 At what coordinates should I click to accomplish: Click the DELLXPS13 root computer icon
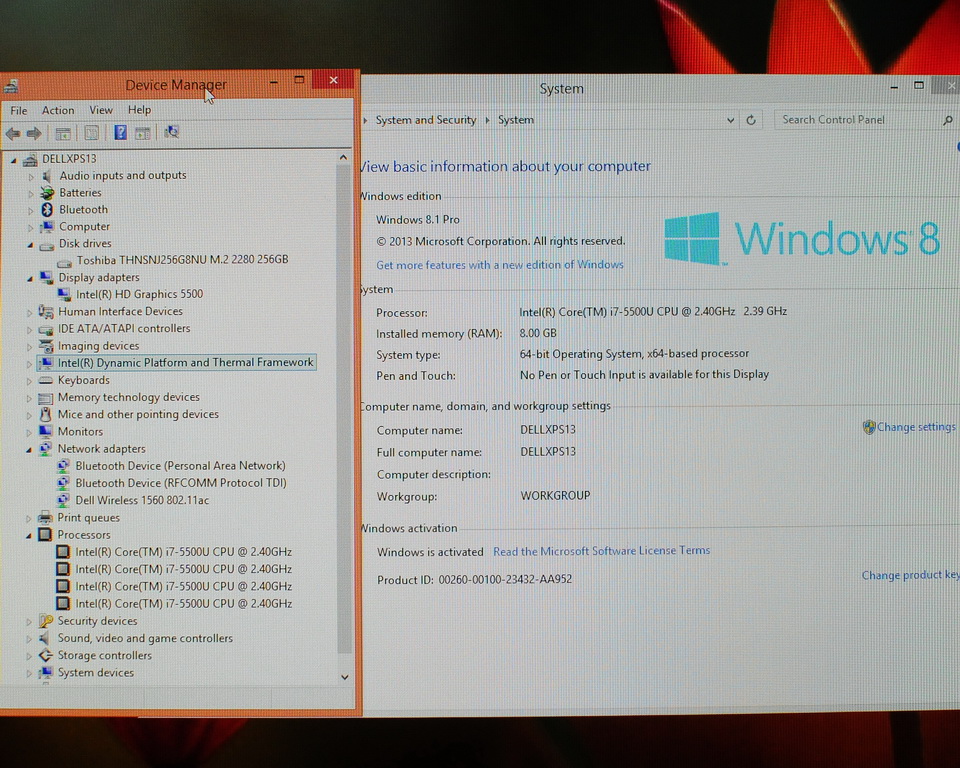click(29, 159)
